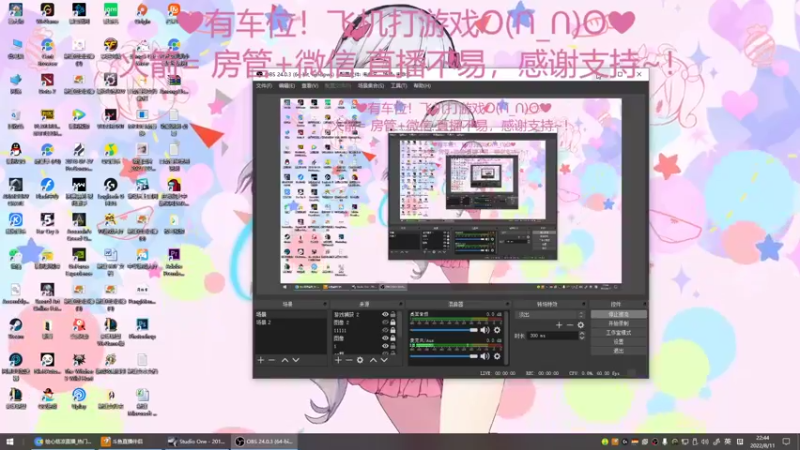Open transition properties gear icon
Viewport: 800px width, 450px height.
coord(581,325)
